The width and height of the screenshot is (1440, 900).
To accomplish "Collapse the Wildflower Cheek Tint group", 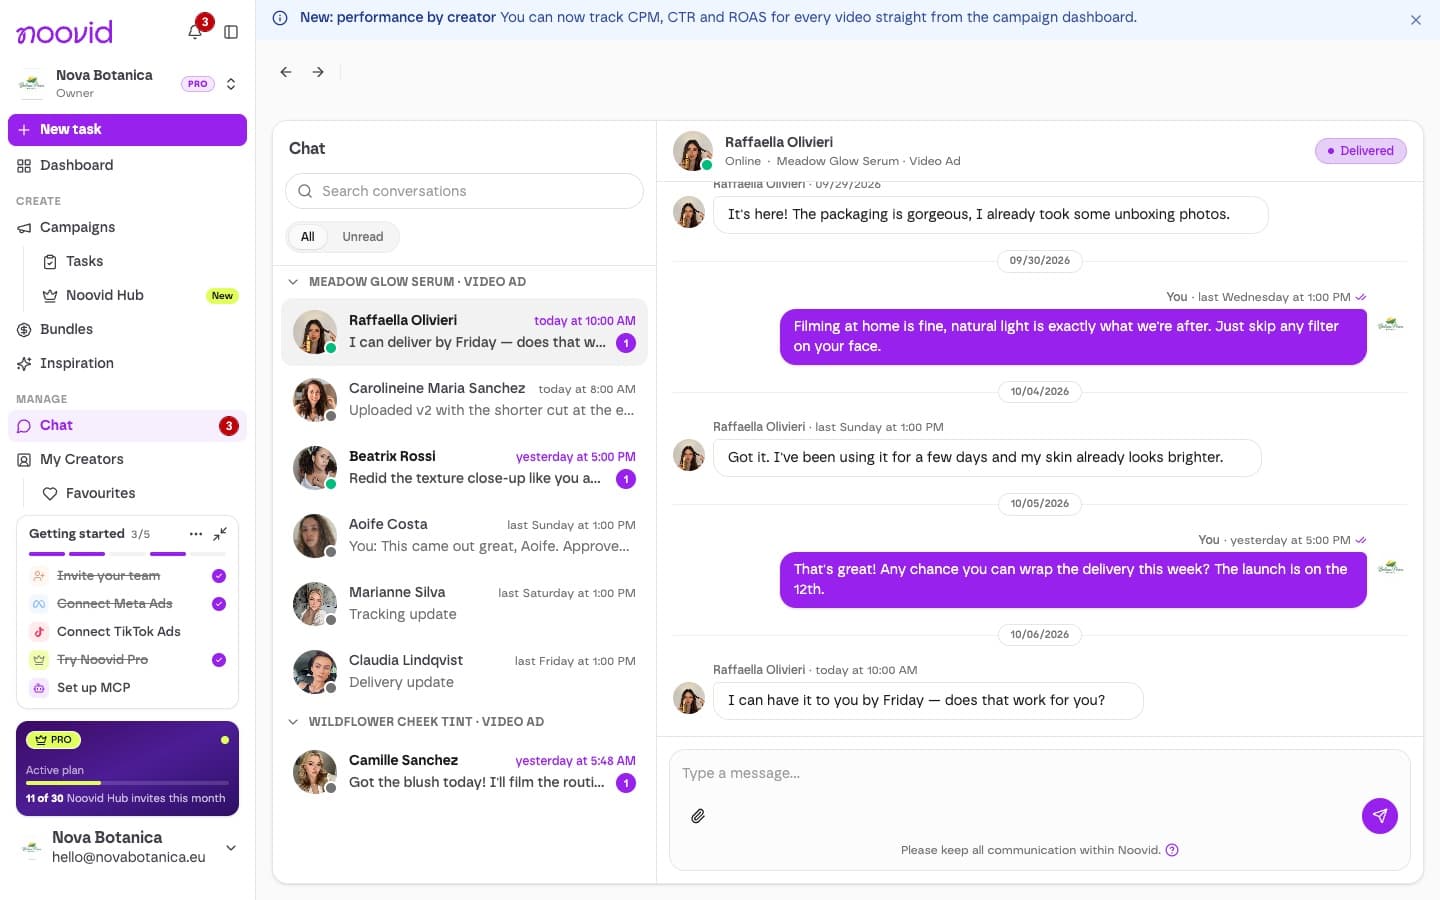I will point(293,722).
